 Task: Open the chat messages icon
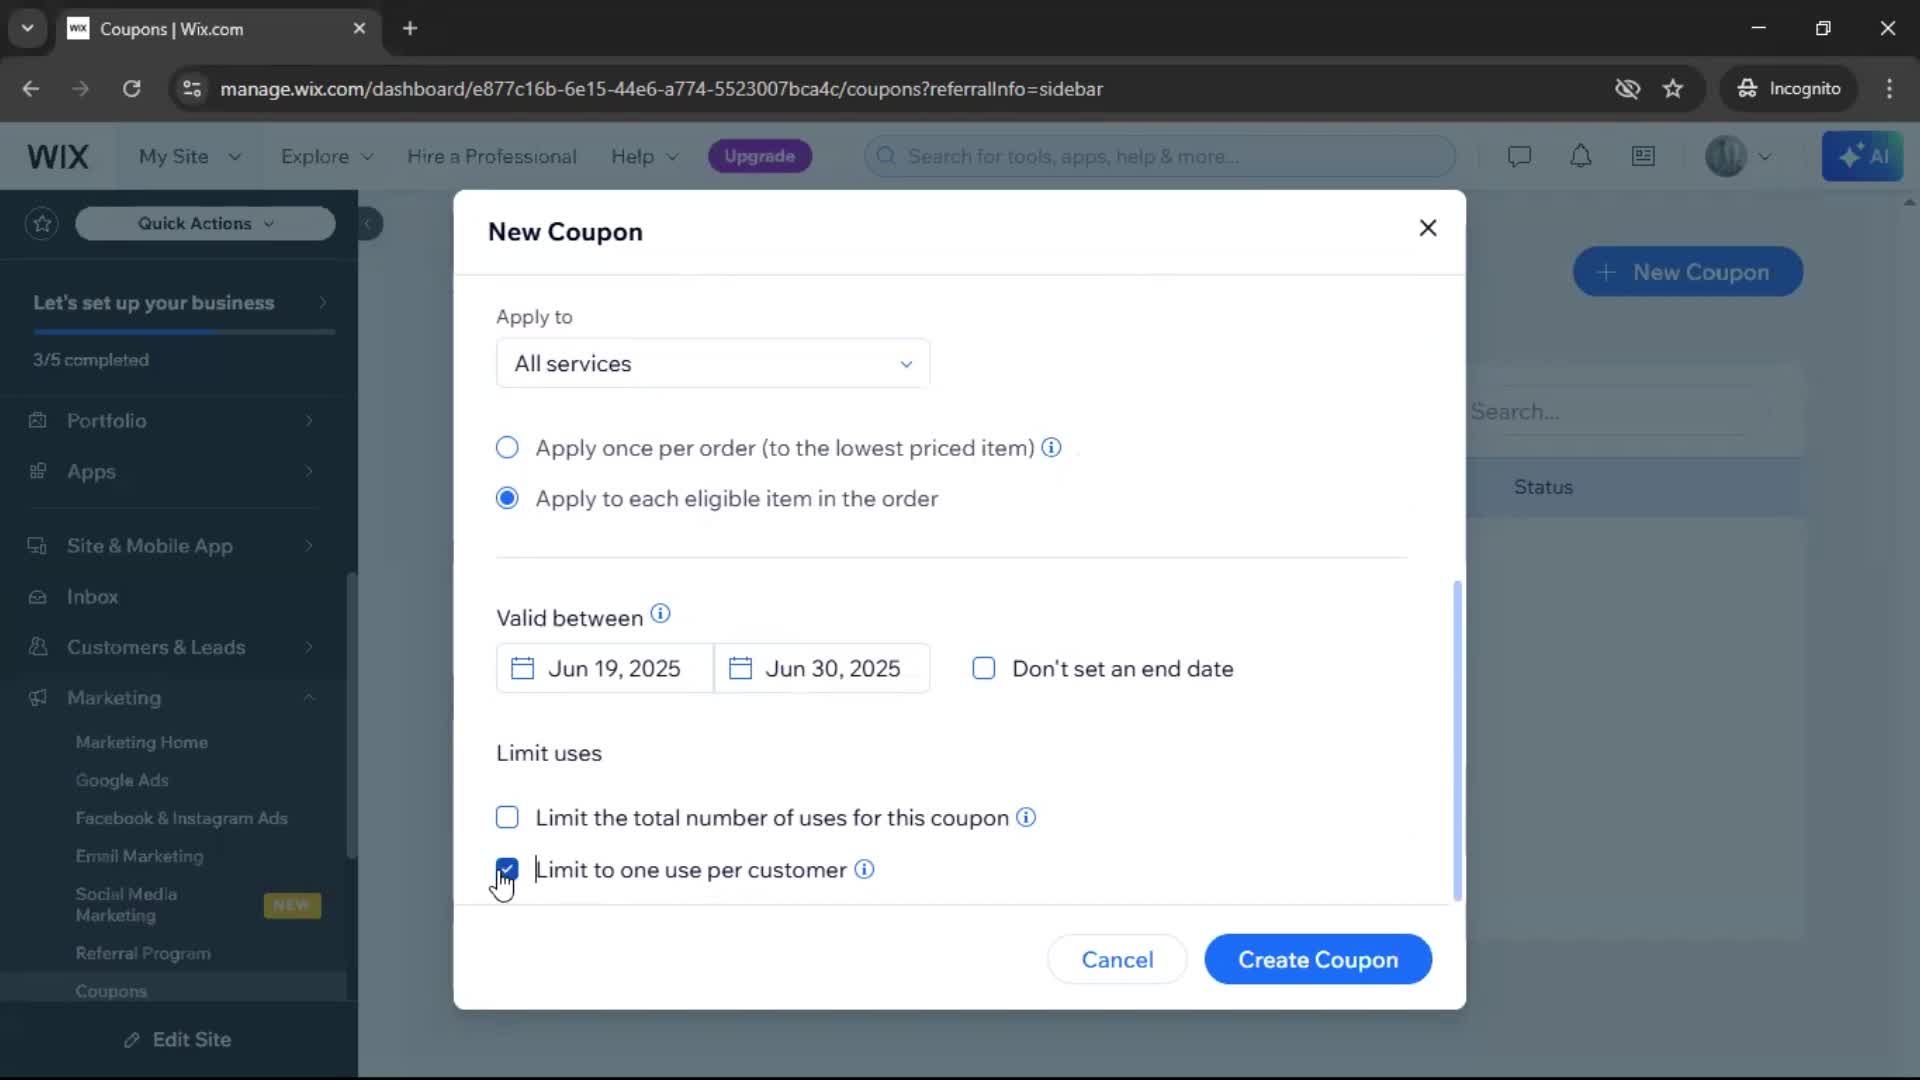(x=1519, y=156)
